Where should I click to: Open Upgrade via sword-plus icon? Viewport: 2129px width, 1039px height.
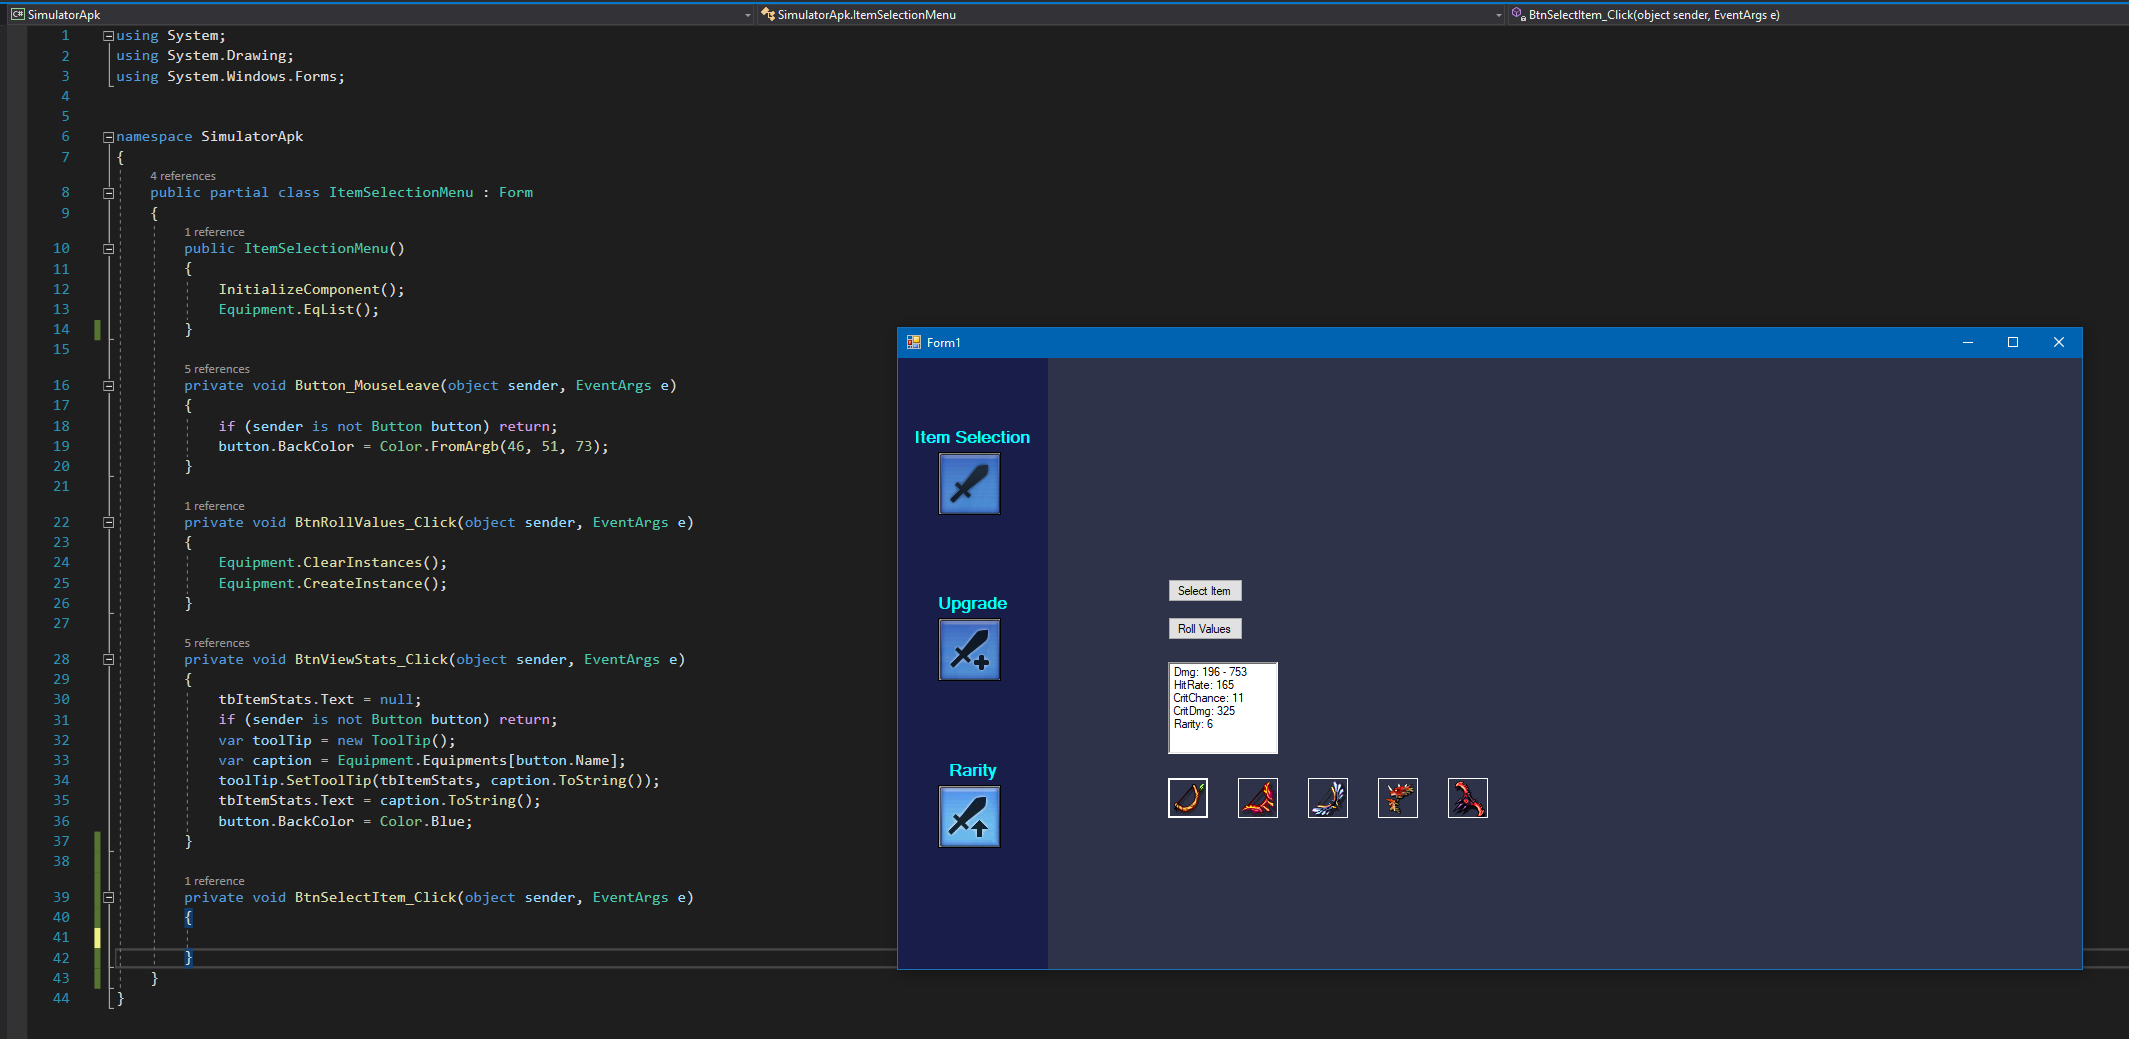click(969, 650)
